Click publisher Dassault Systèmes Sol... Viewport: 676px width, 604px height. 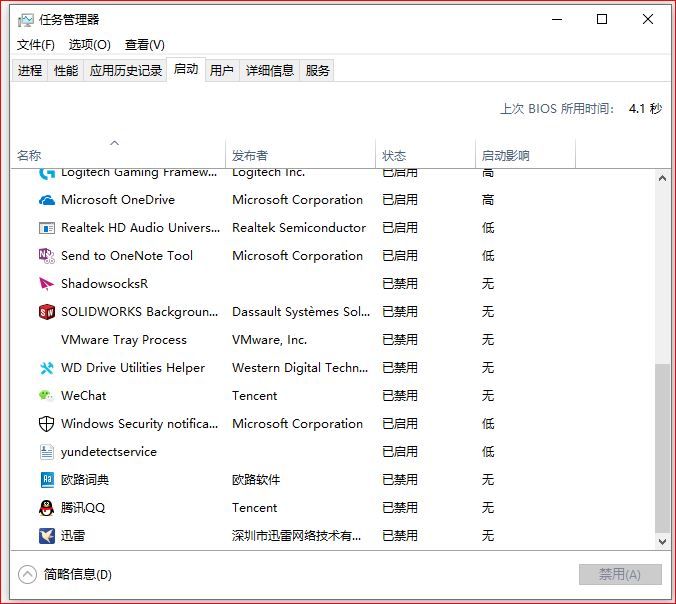click(301, 312)
